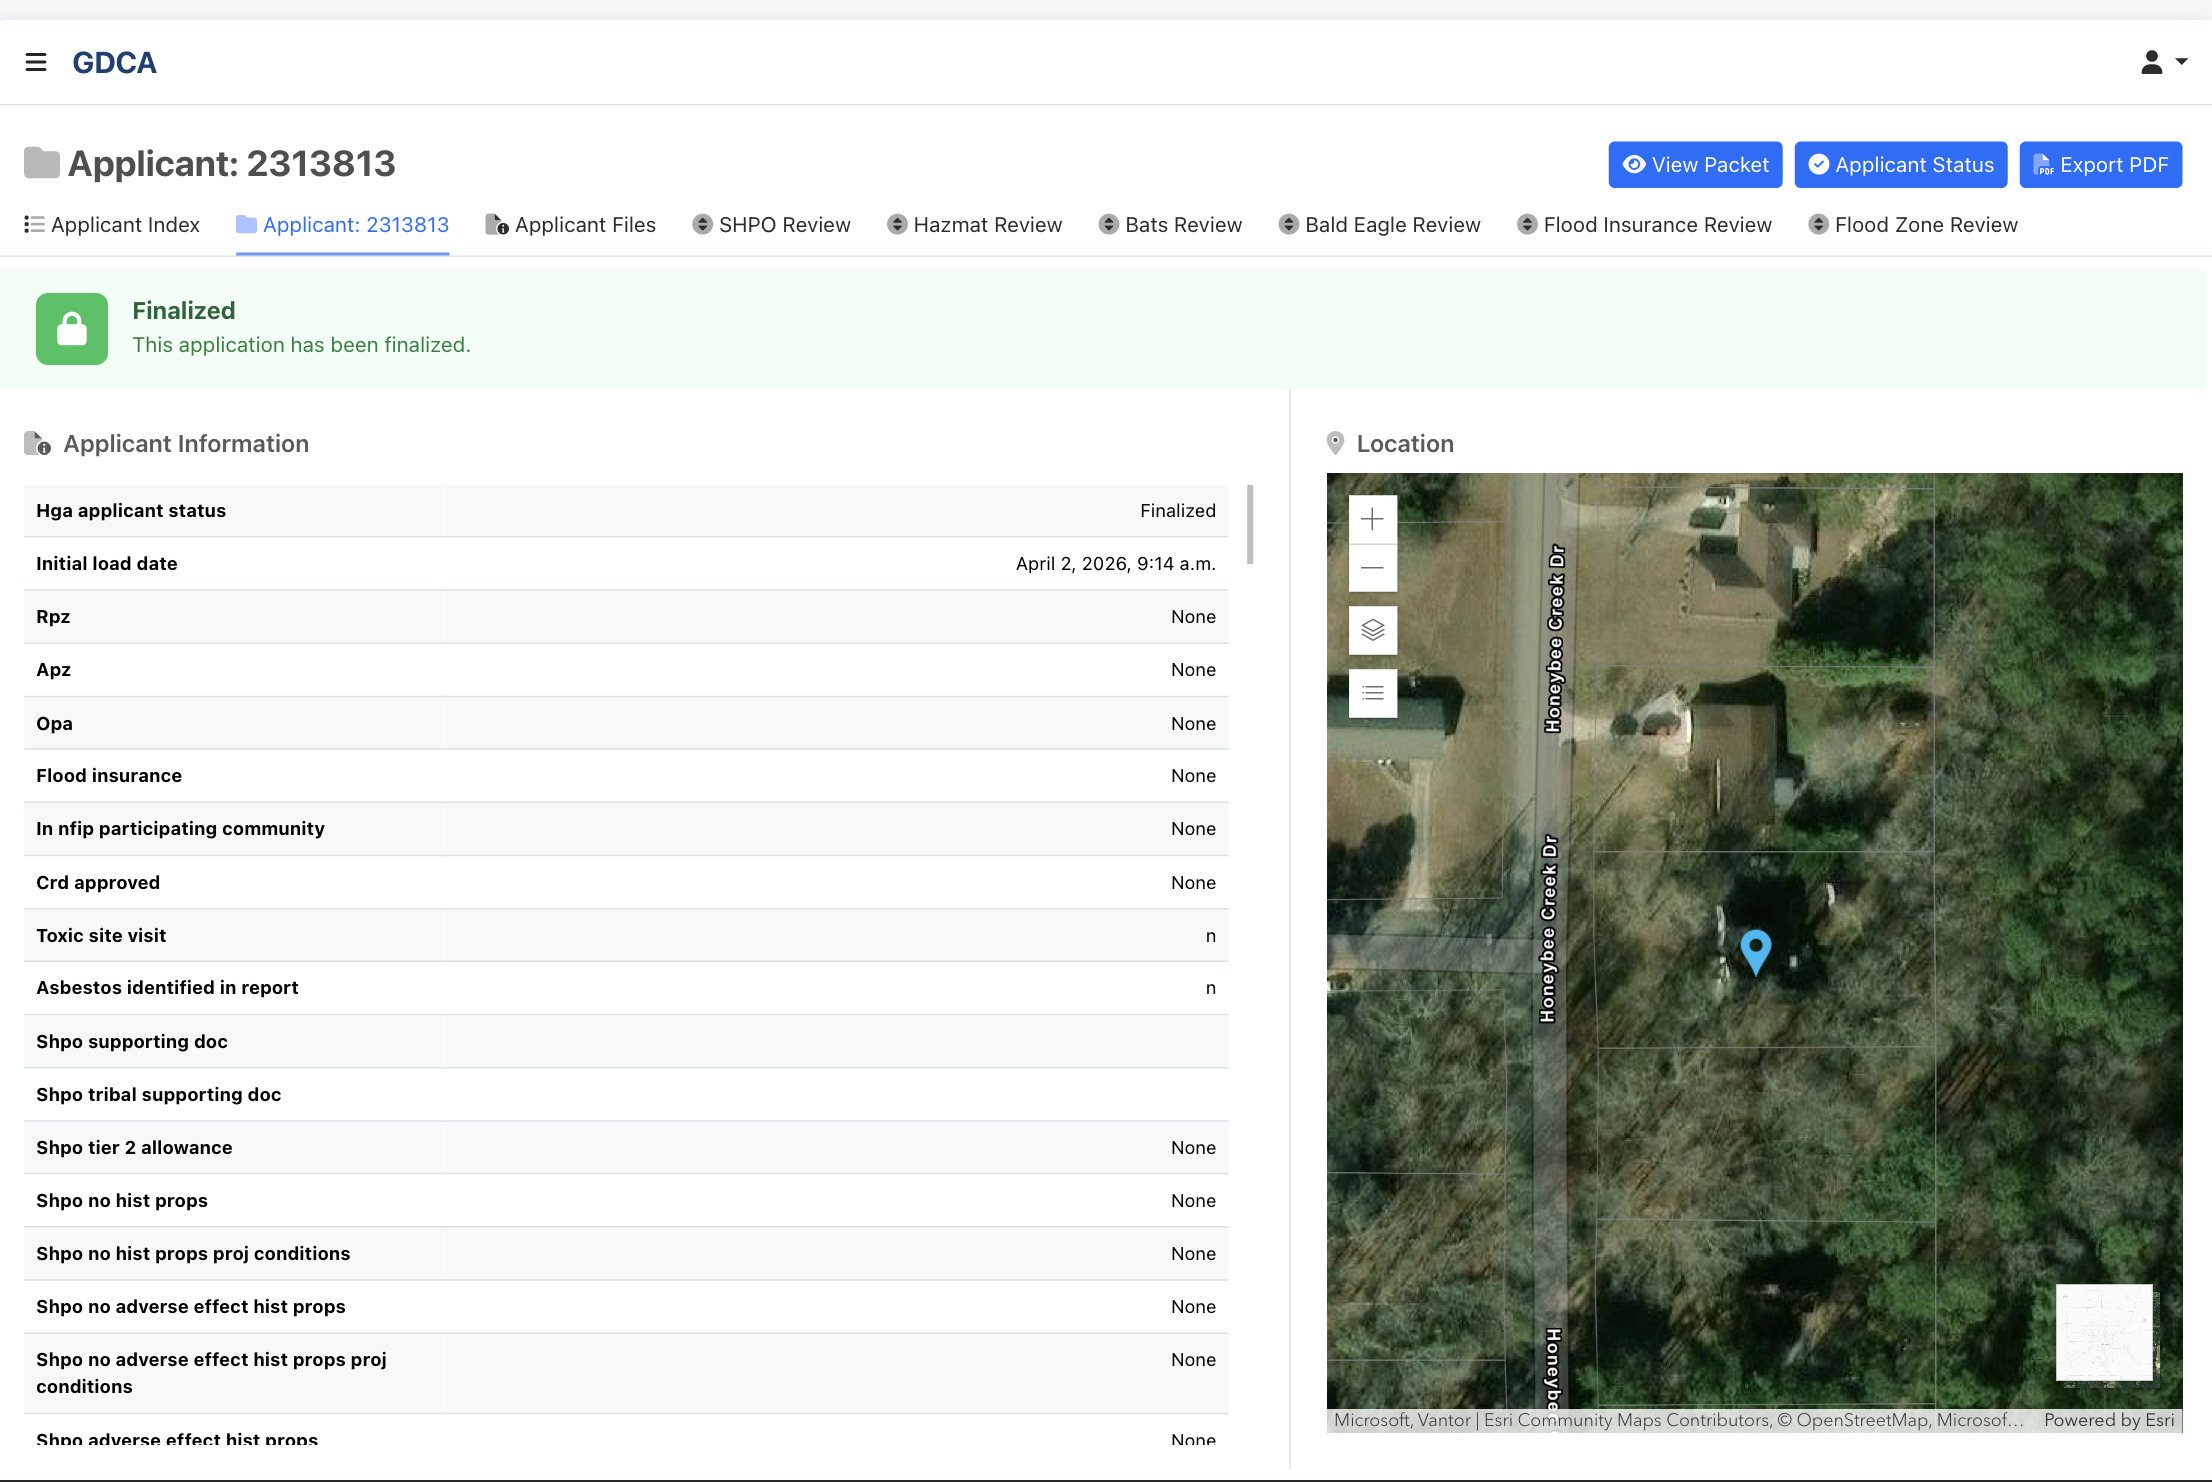Open the user account dropdown
This screenshot has height=1482, width=2212.
[2163, 62]
